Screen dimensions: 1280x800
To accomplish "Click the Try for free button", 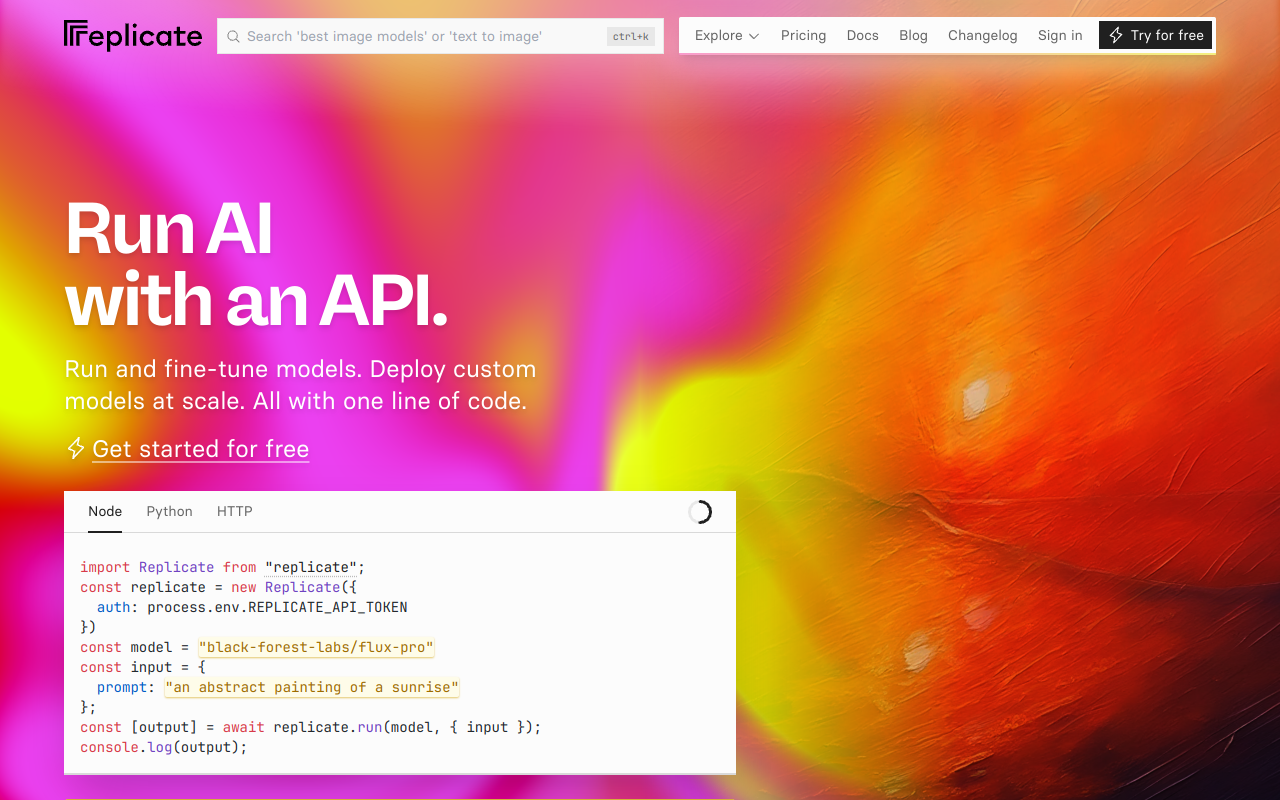I will [x=1155, y=34].
